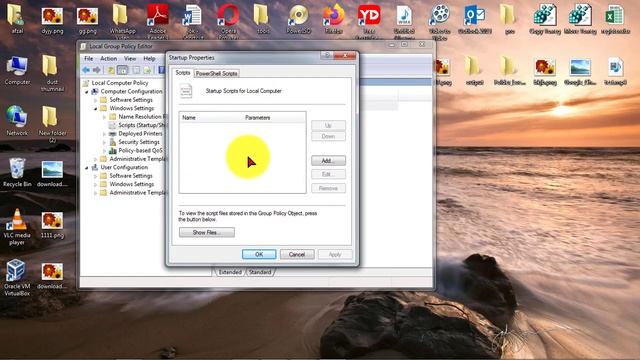Image resolution: width=640 pixels, height=360 pixels.
Task: Click the Forward arrow in Group Policy toolbar
Action: [x=96, y=70]
